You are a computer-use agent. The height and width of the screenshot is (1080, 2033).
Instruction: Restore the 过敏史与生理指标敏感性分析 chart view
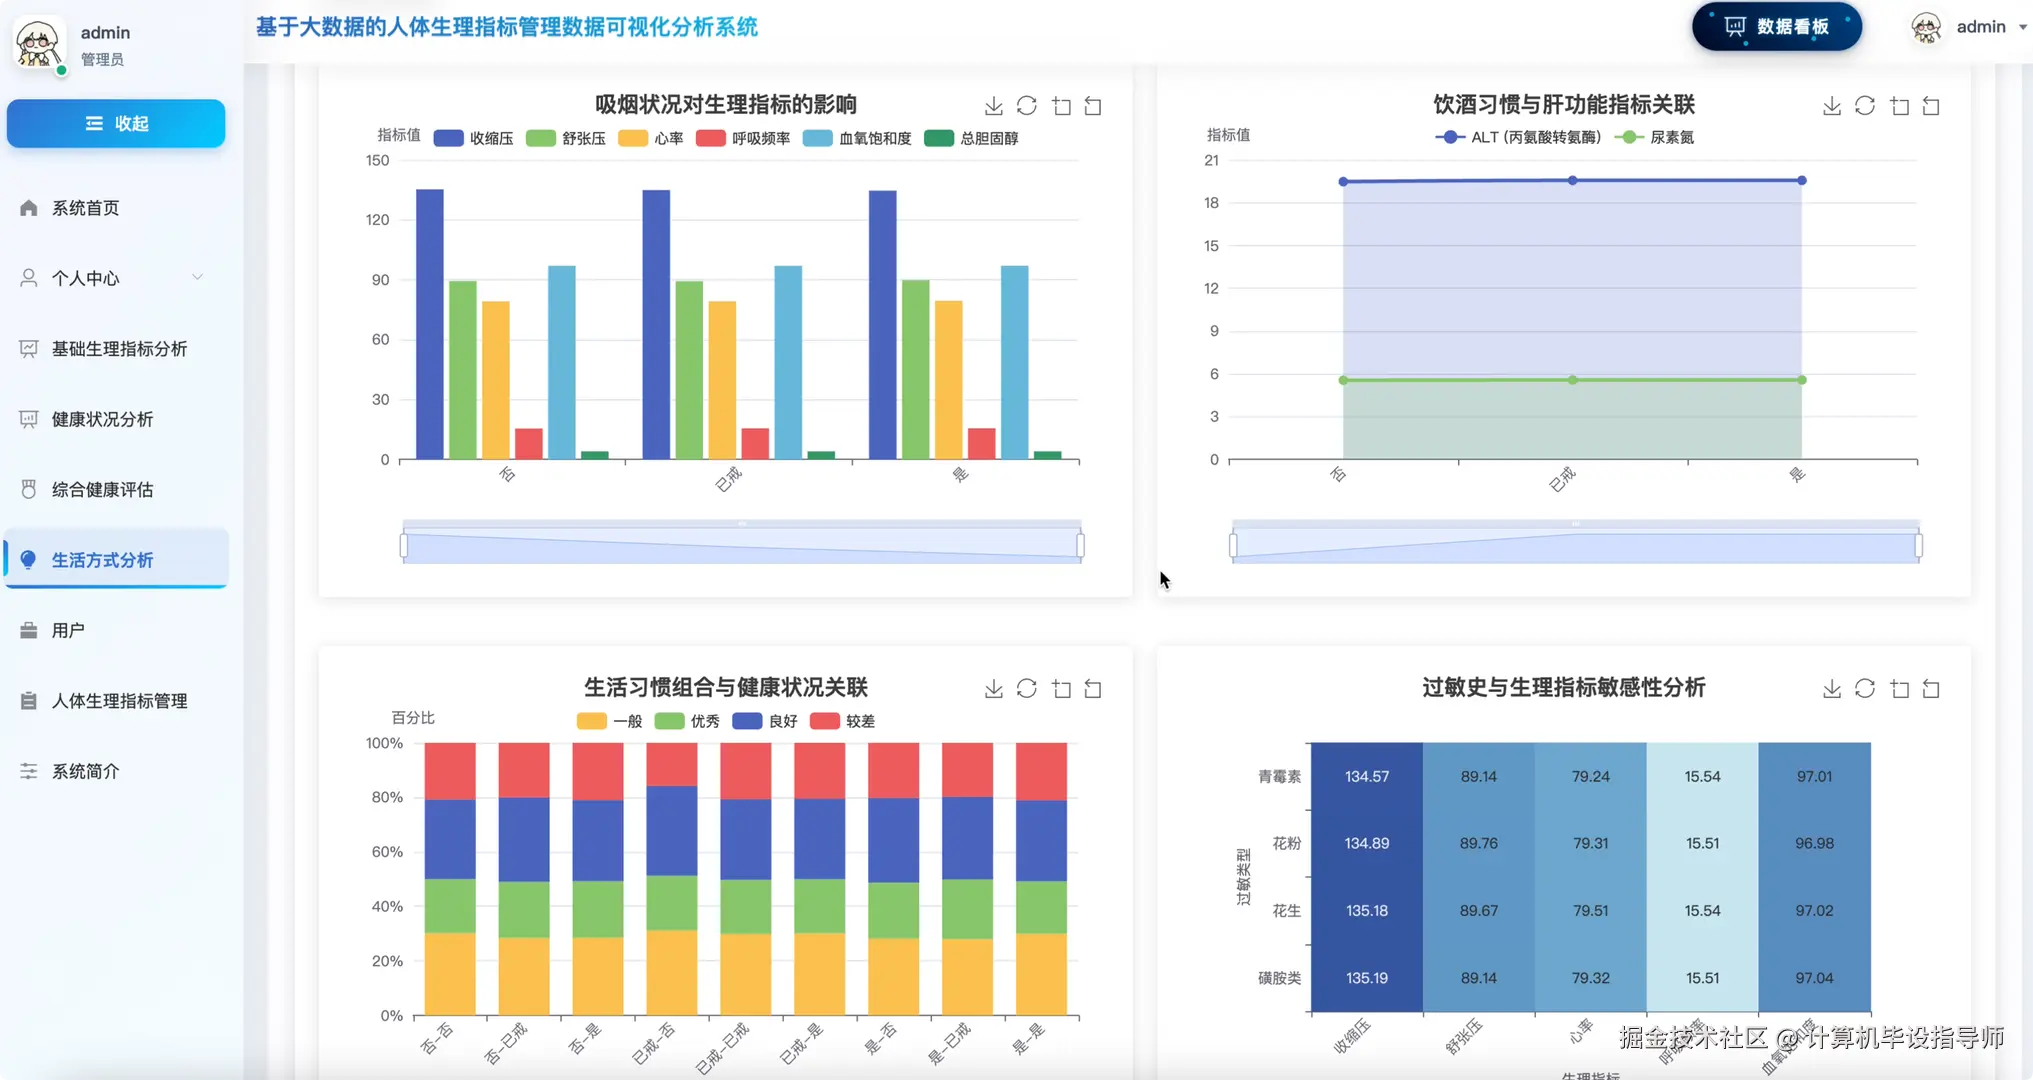(1931, 689)
